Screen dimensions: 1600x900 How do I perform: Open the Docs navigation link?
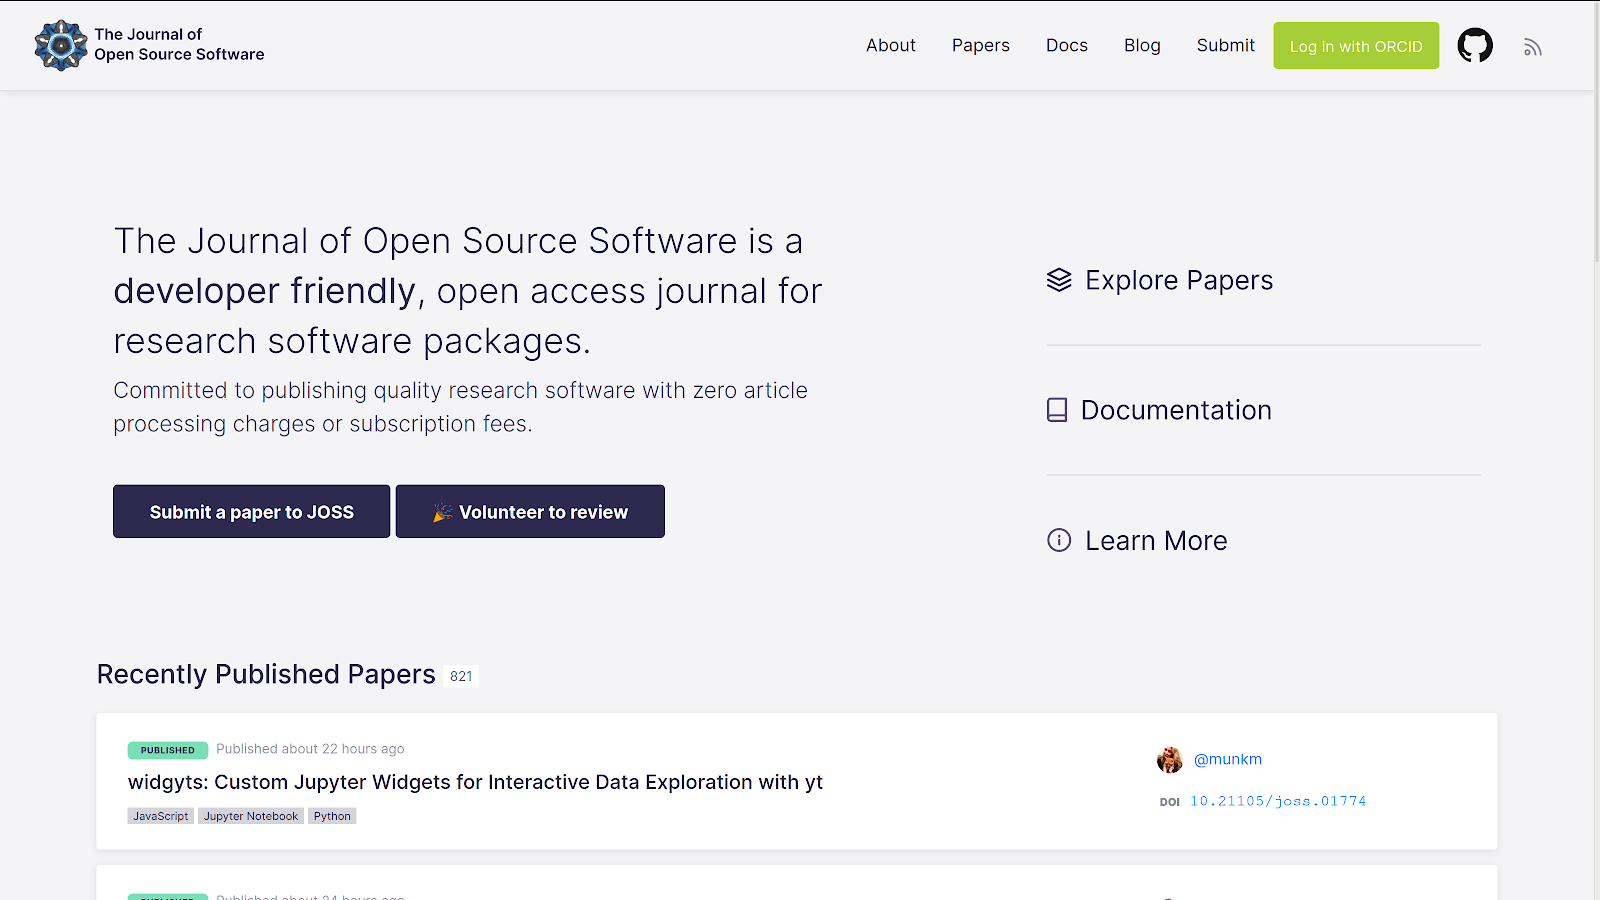pos(1067,45)
